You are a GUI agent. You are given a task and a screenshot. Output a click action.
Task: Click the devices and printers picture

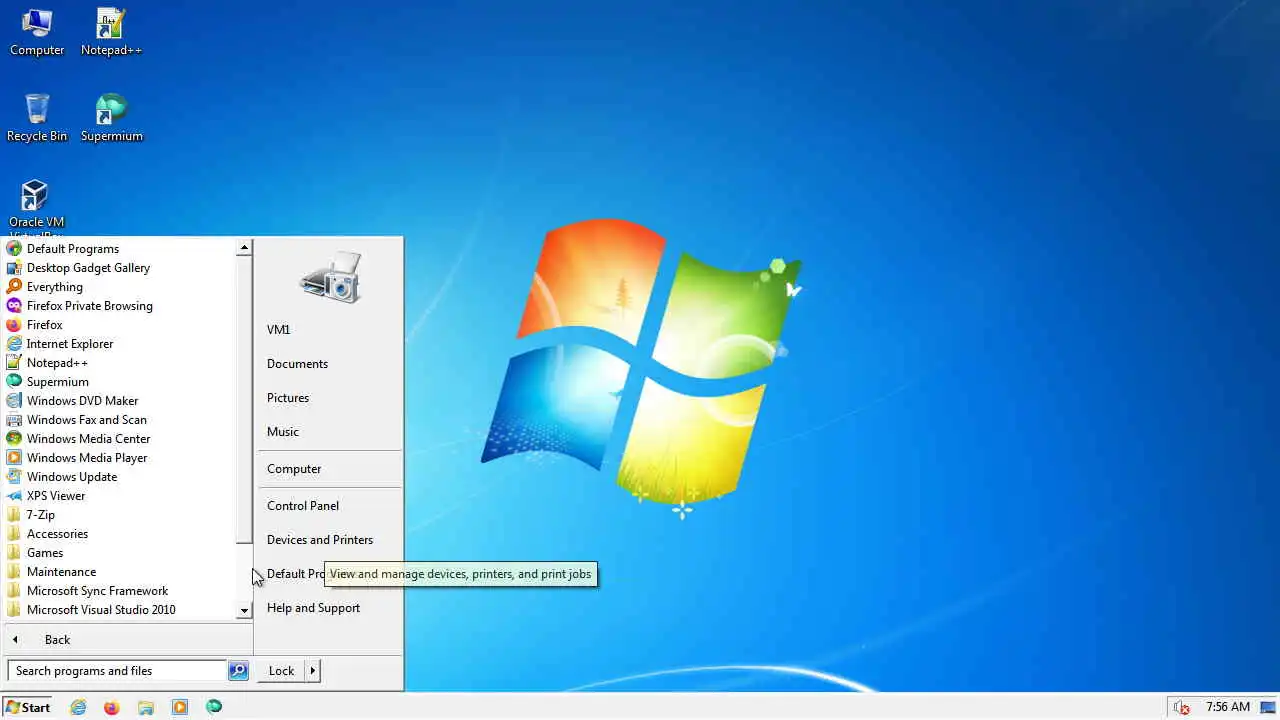pyautogui.click(x=330, y=277)
